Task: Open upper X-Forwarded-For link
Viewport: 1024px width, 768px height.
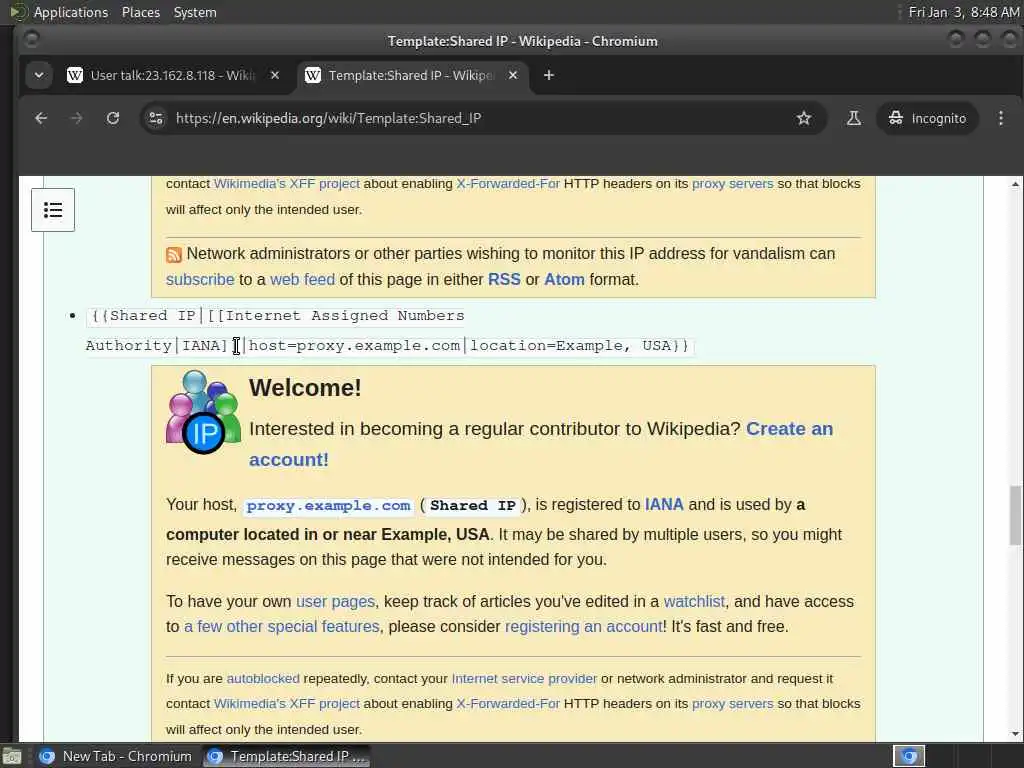Action: (507, 184)
